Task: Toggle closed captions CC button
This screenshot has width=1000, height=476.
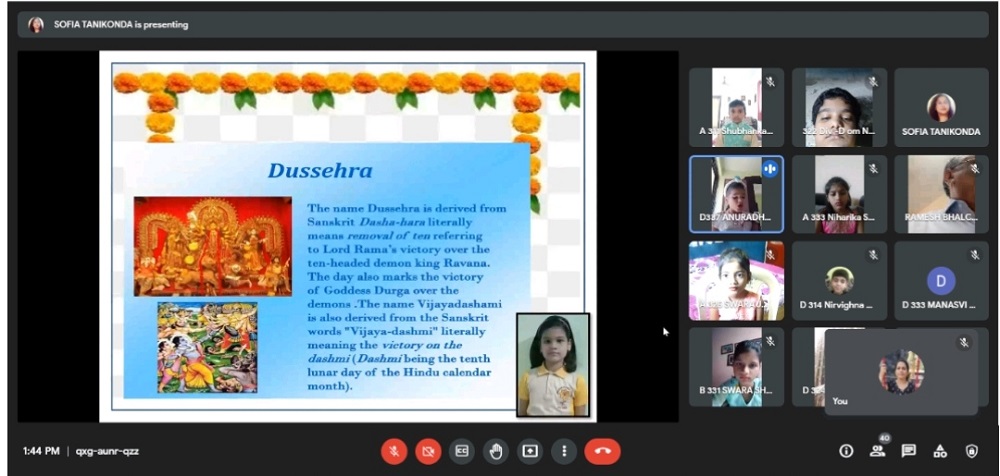Action: coord(461,451)
